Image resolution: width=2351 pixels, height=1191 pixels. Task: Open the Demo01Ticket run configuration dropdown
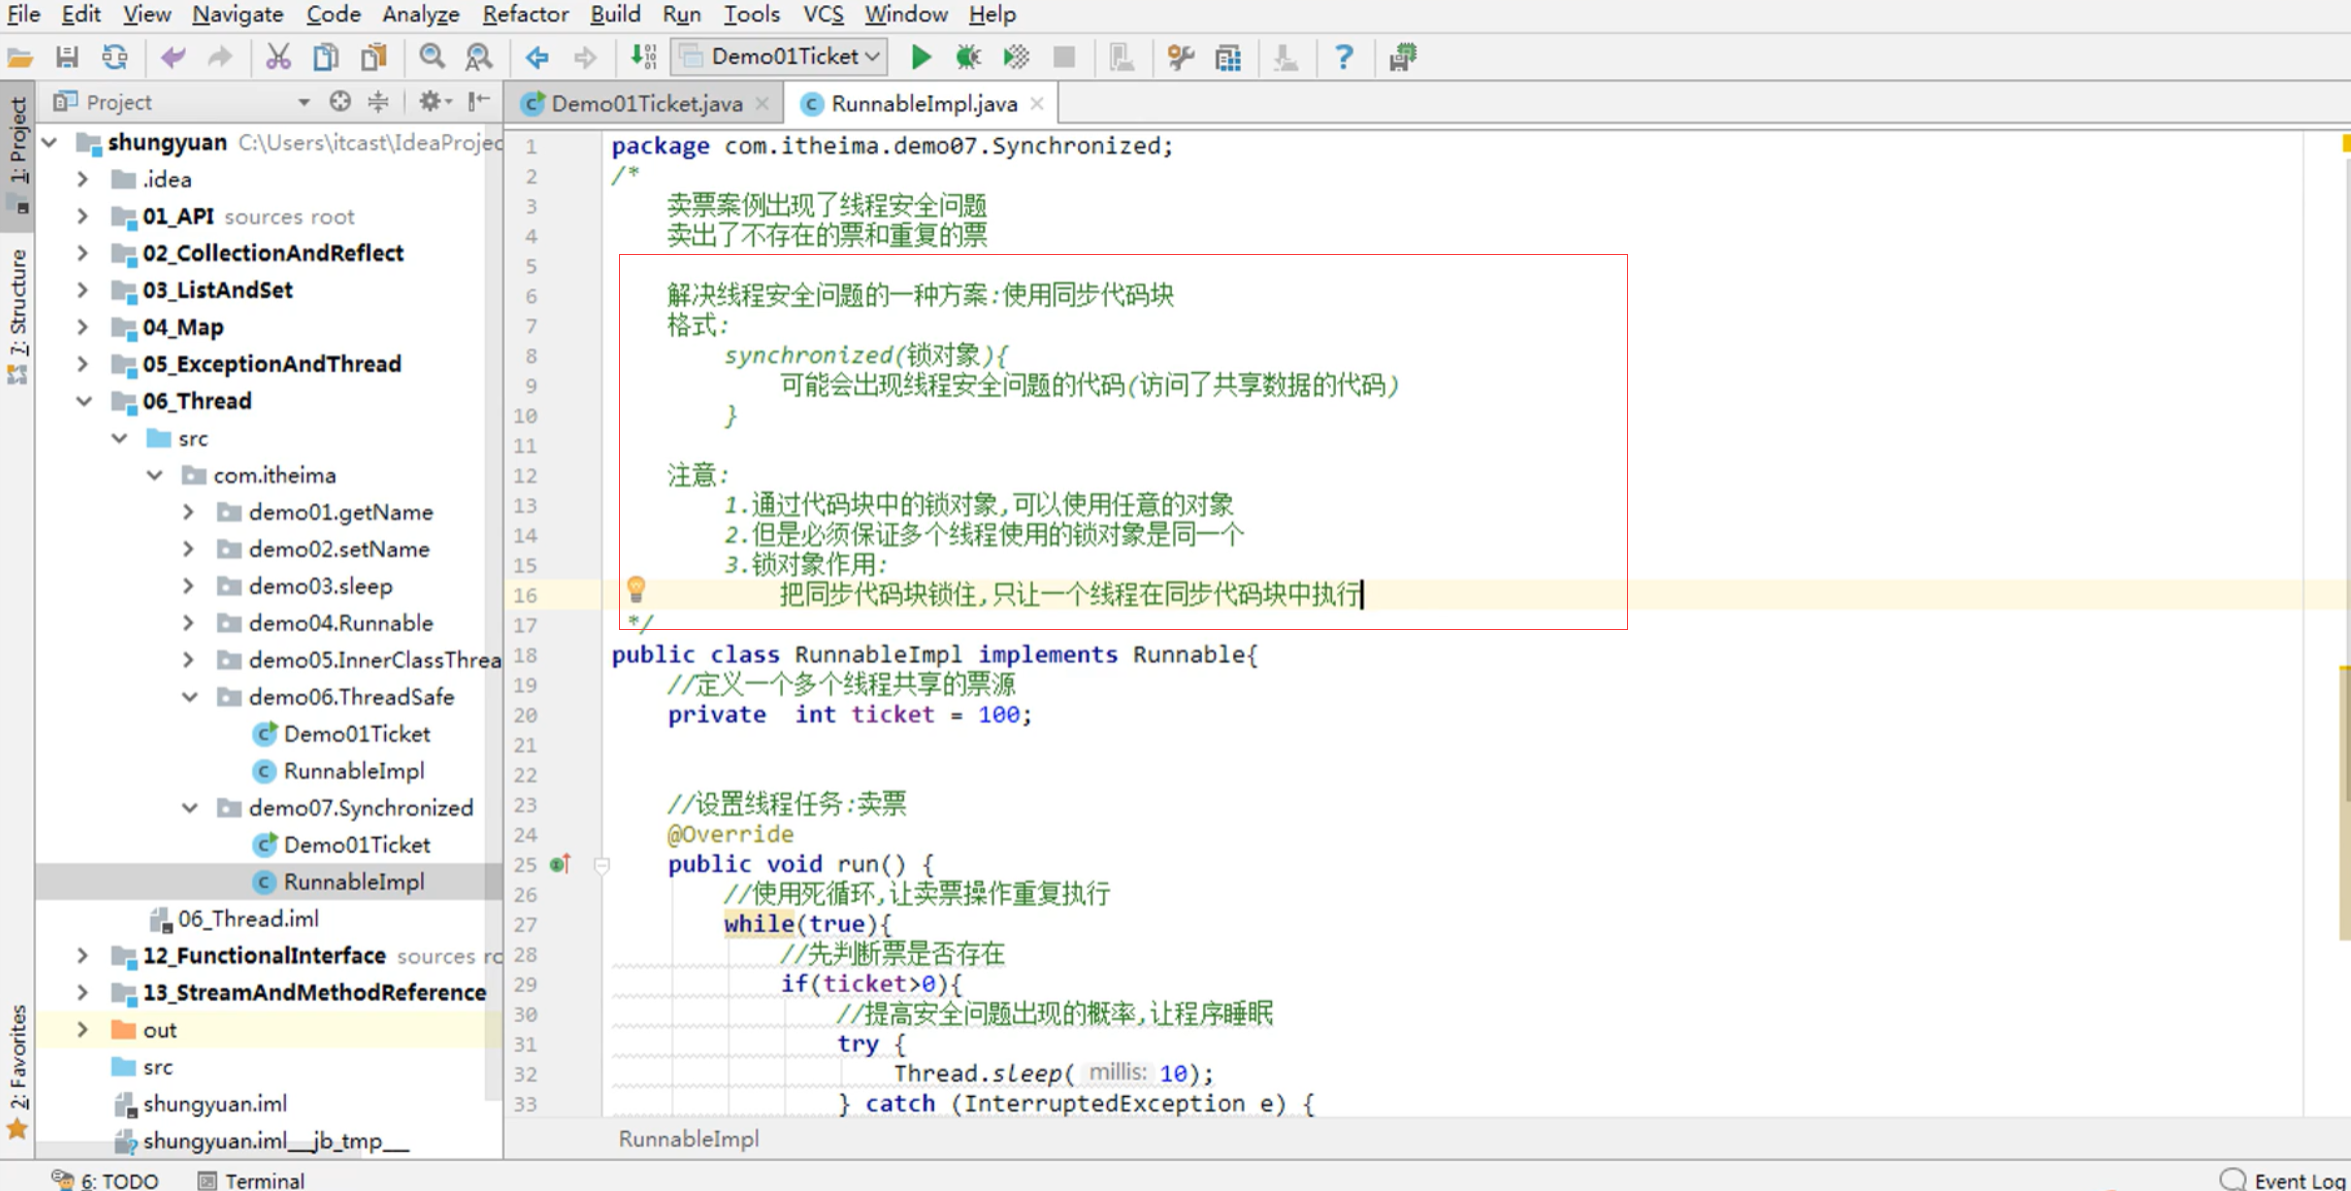pos(782,57)
